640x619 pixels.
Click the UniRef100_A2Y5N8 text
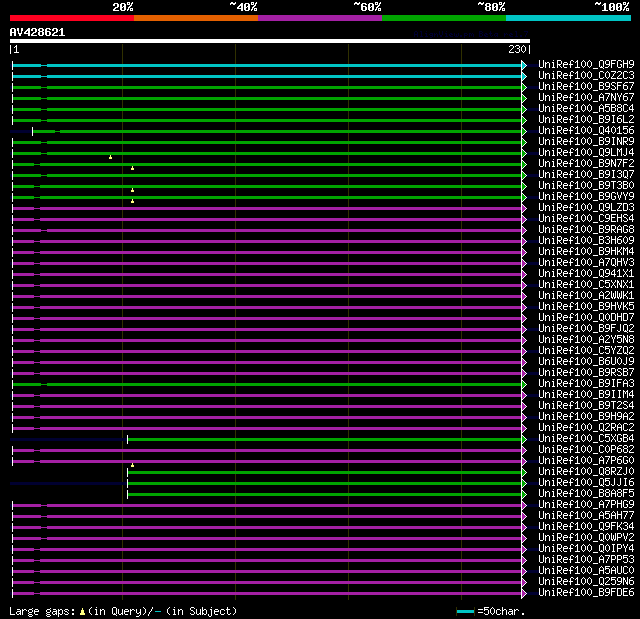pyautogui.click(x=586, y=340)
